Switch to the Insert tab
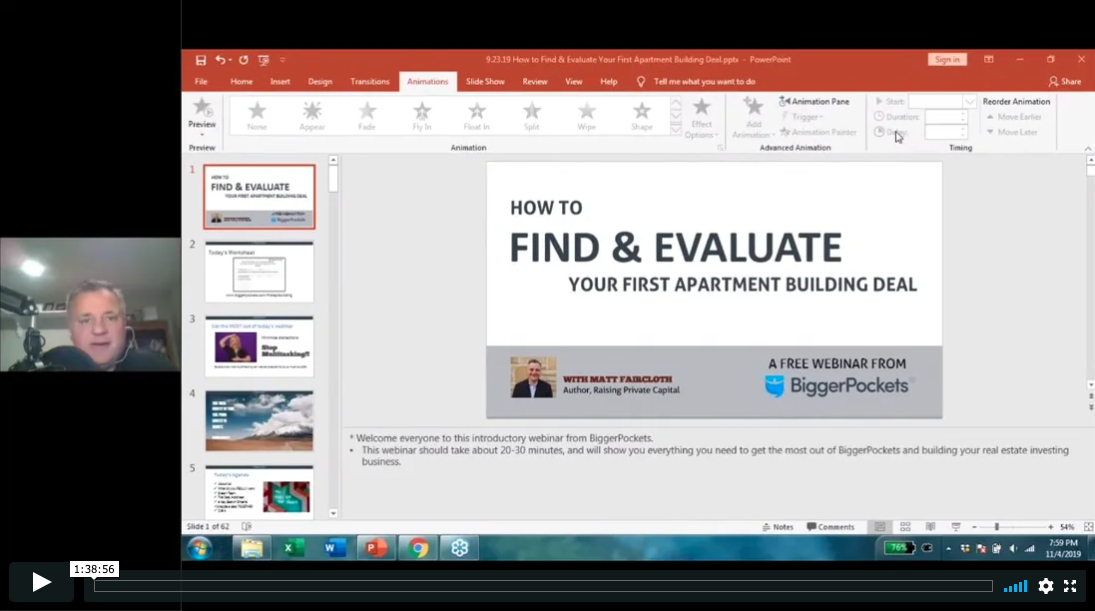Viewport: 1095px width, 611px height. coord(280,82)
